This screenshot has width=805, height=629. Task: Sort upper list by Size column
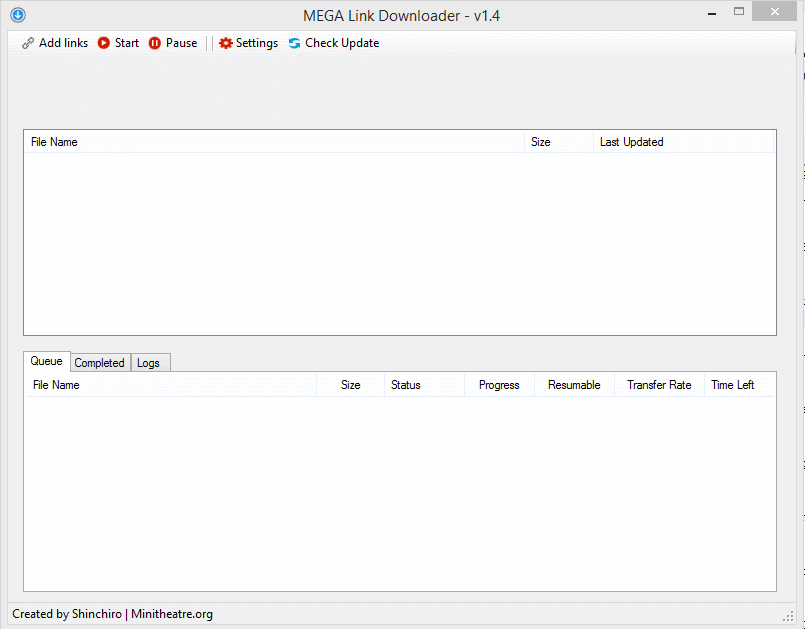[x=559, y=142]
